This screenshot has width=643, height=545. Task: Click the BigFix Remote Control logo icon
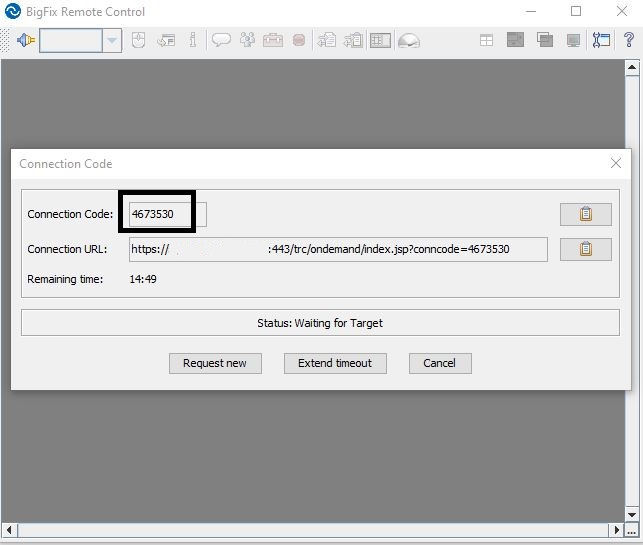point(13,11)
